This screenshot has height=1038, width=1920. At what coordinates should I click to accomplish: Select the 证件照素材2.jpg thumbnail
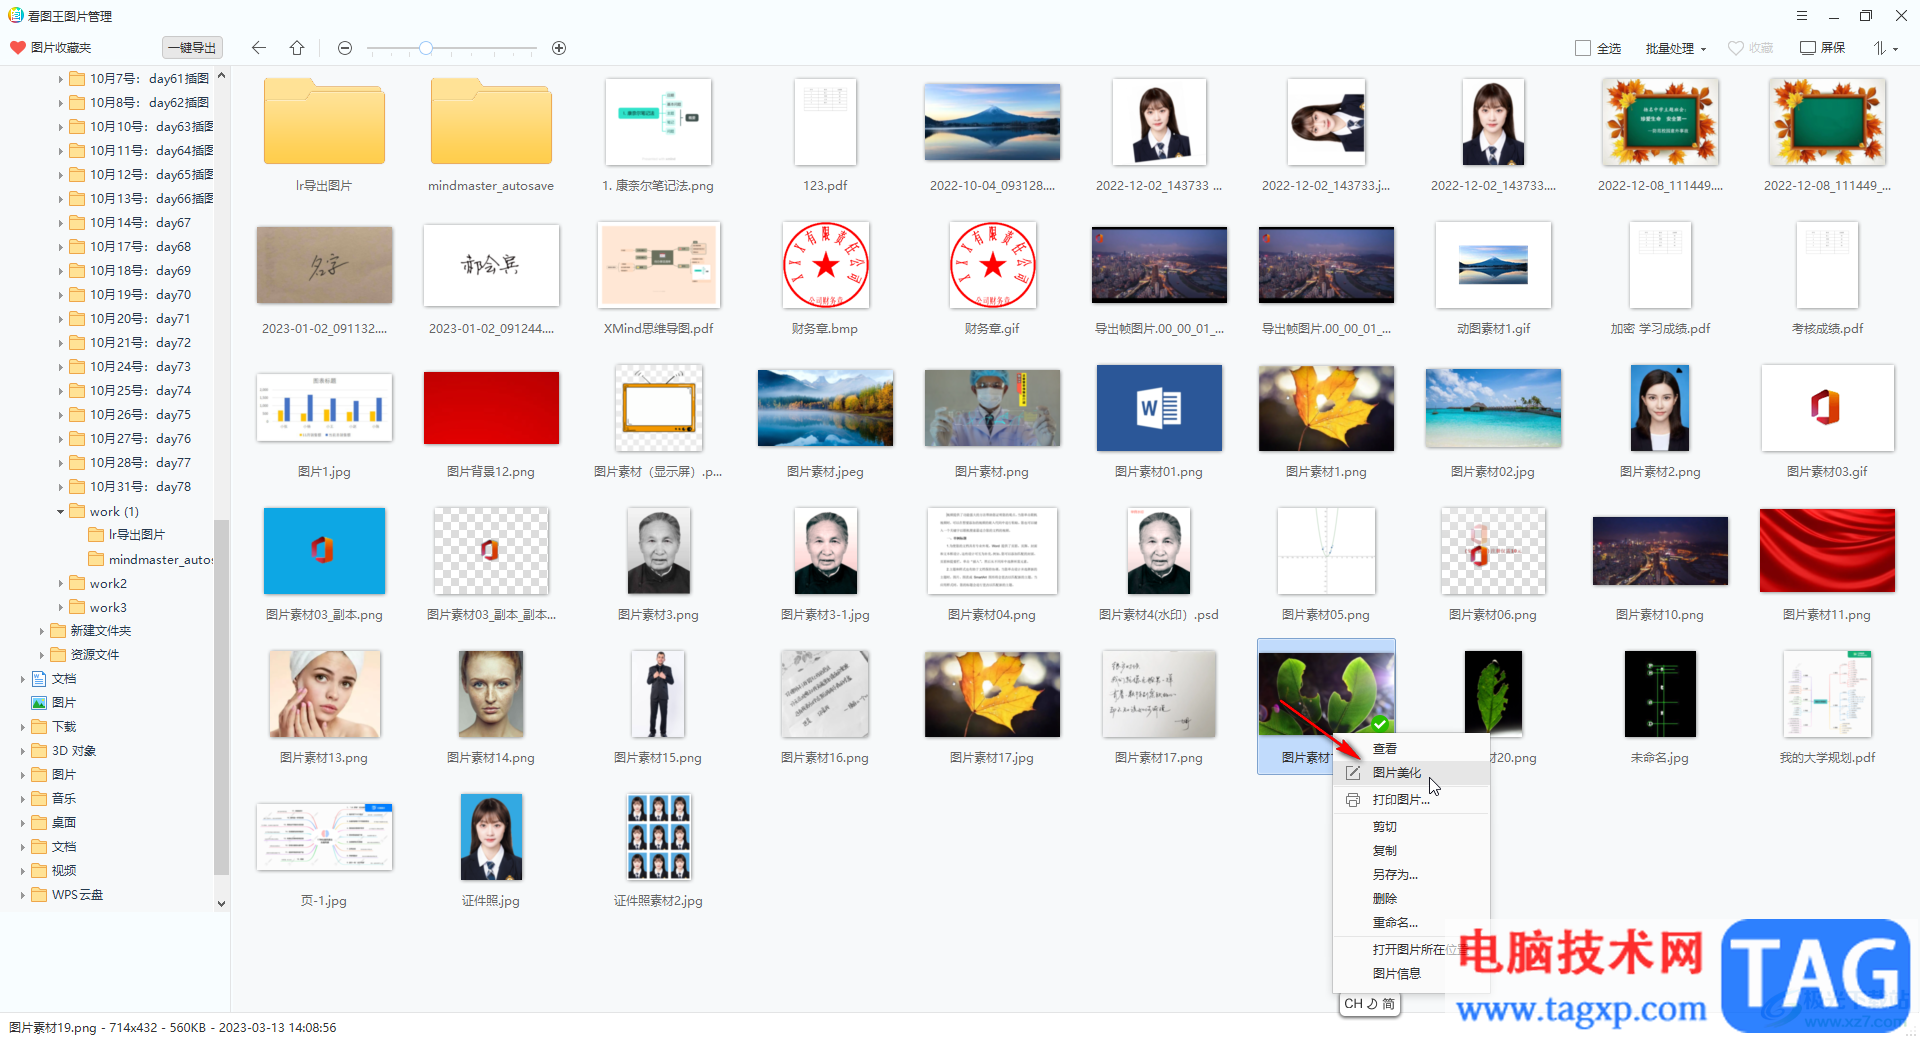658,837
